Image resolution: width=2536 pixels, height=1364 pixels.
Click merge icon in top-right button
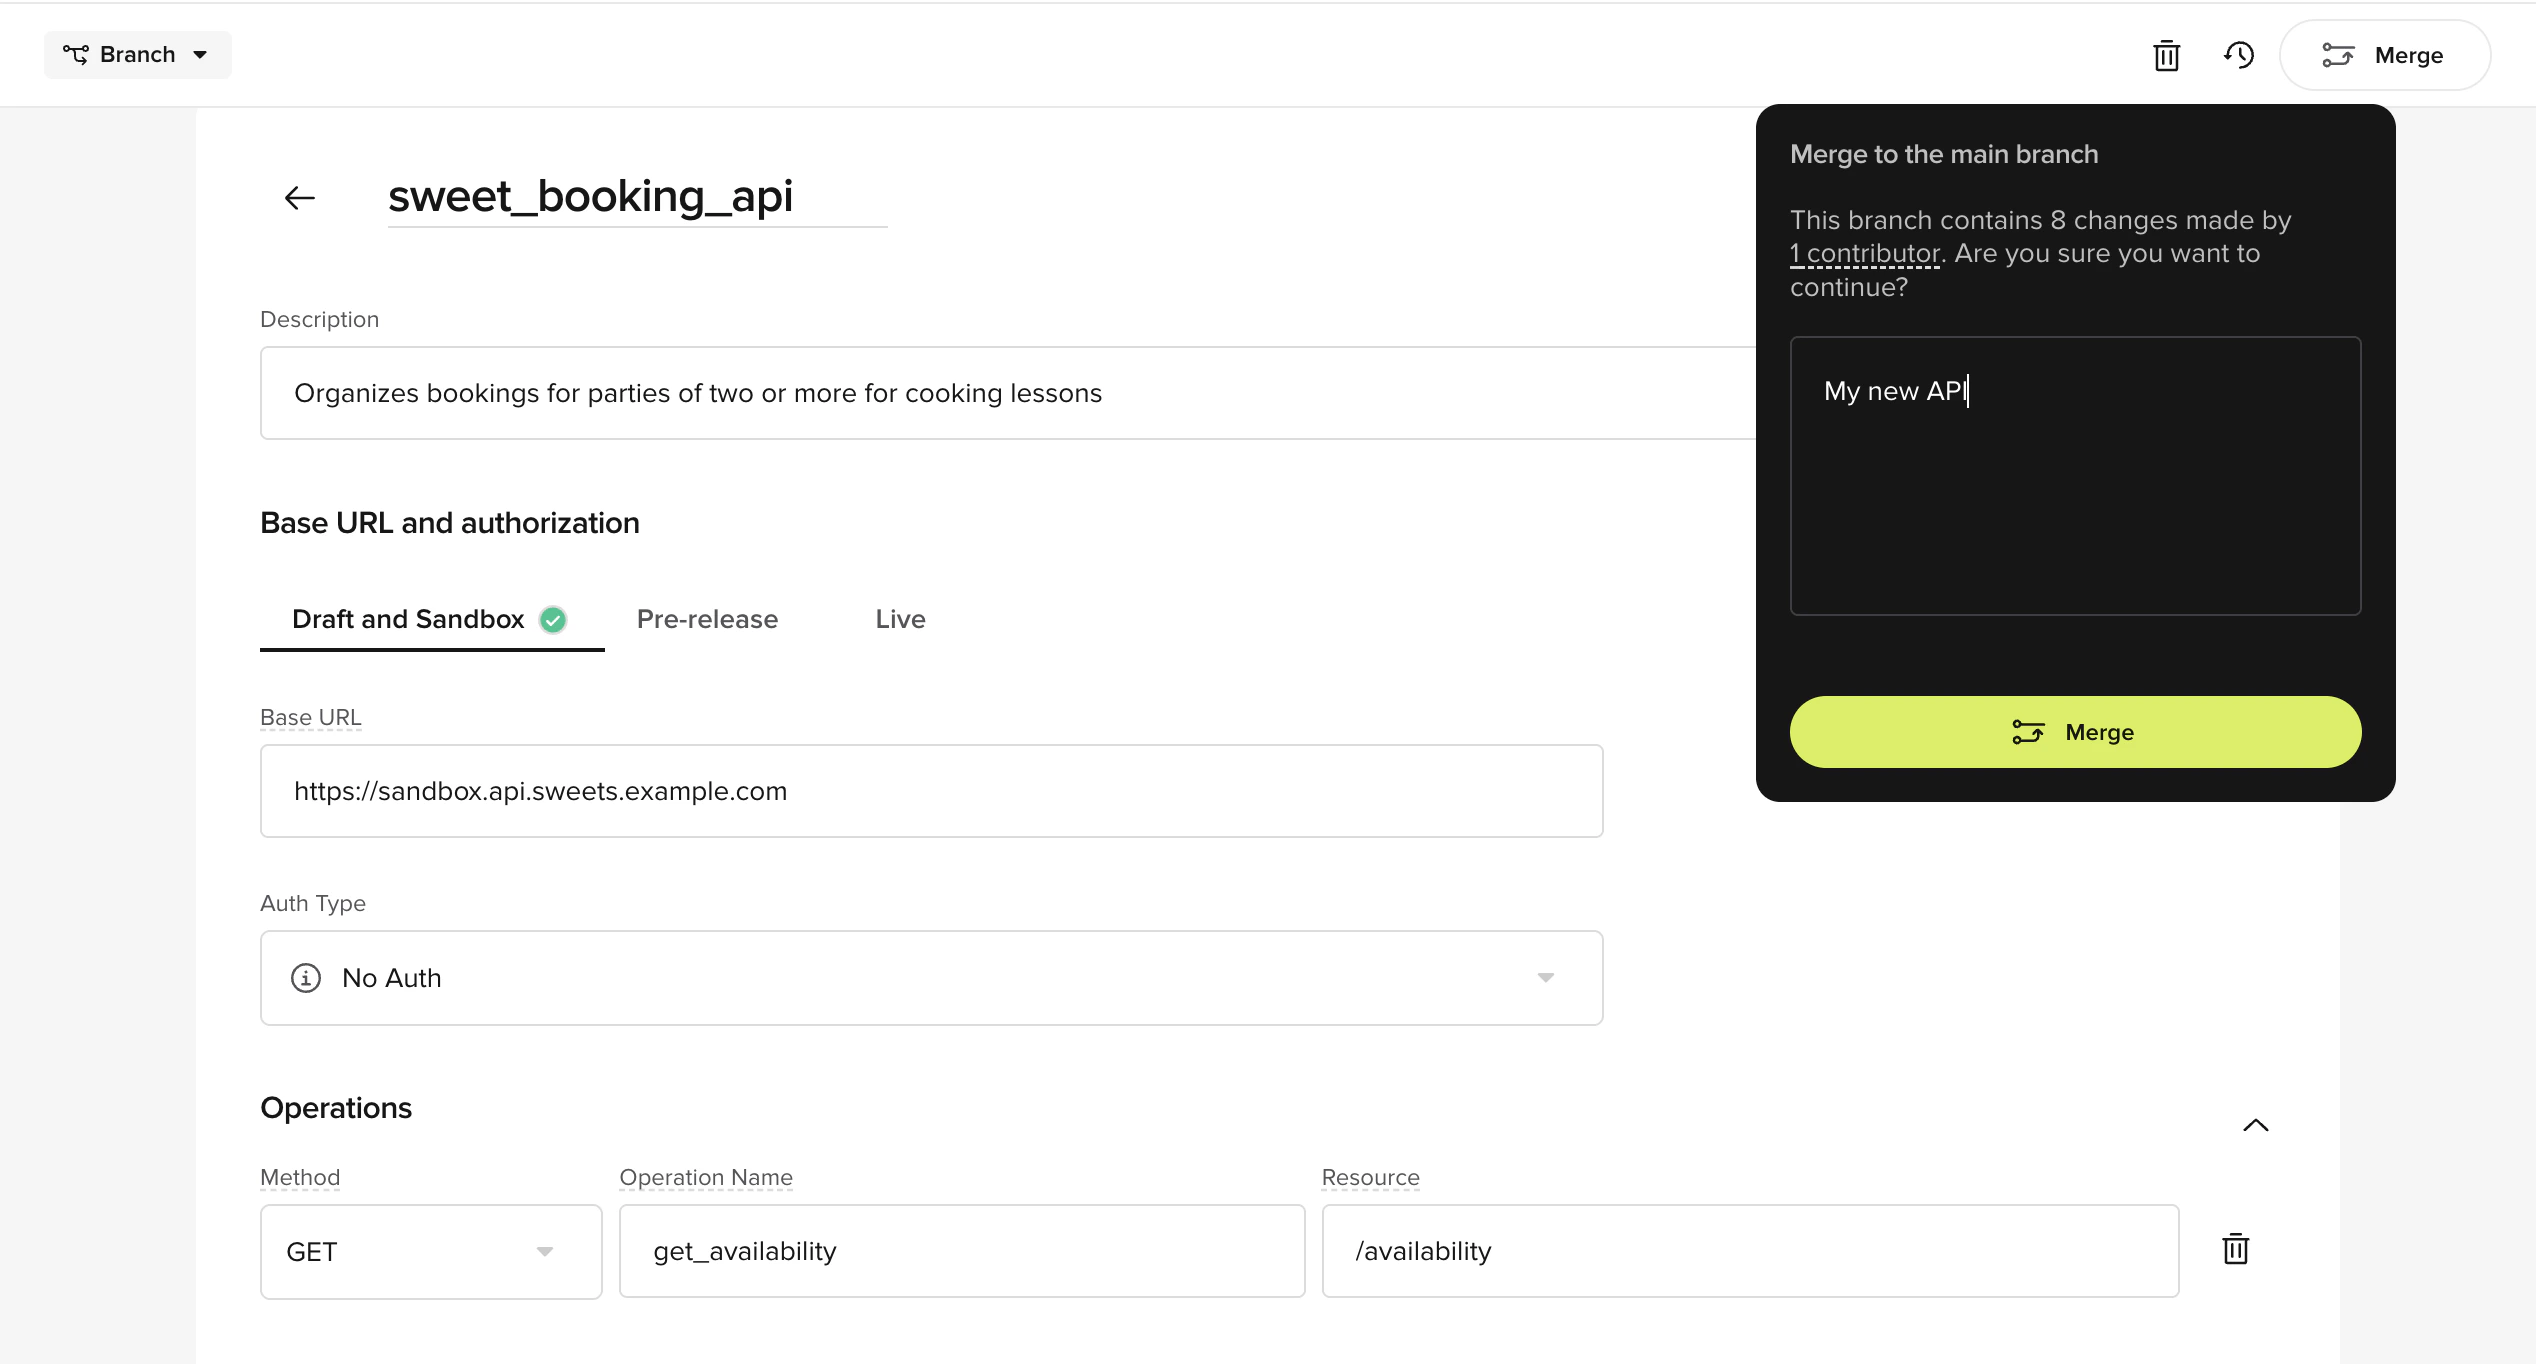click(x=2338, y=55)
